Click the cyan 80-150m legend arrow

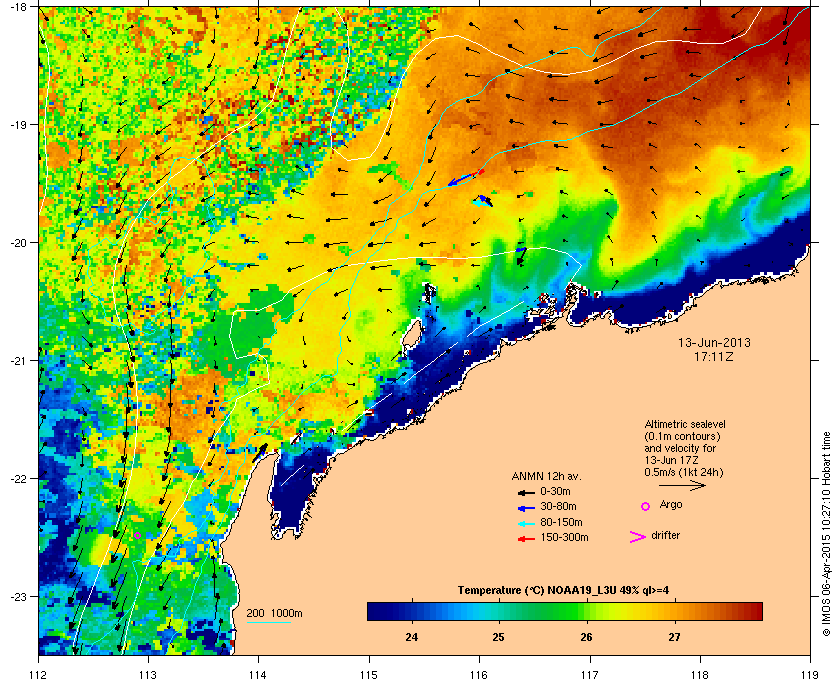(x=526, y=524)
